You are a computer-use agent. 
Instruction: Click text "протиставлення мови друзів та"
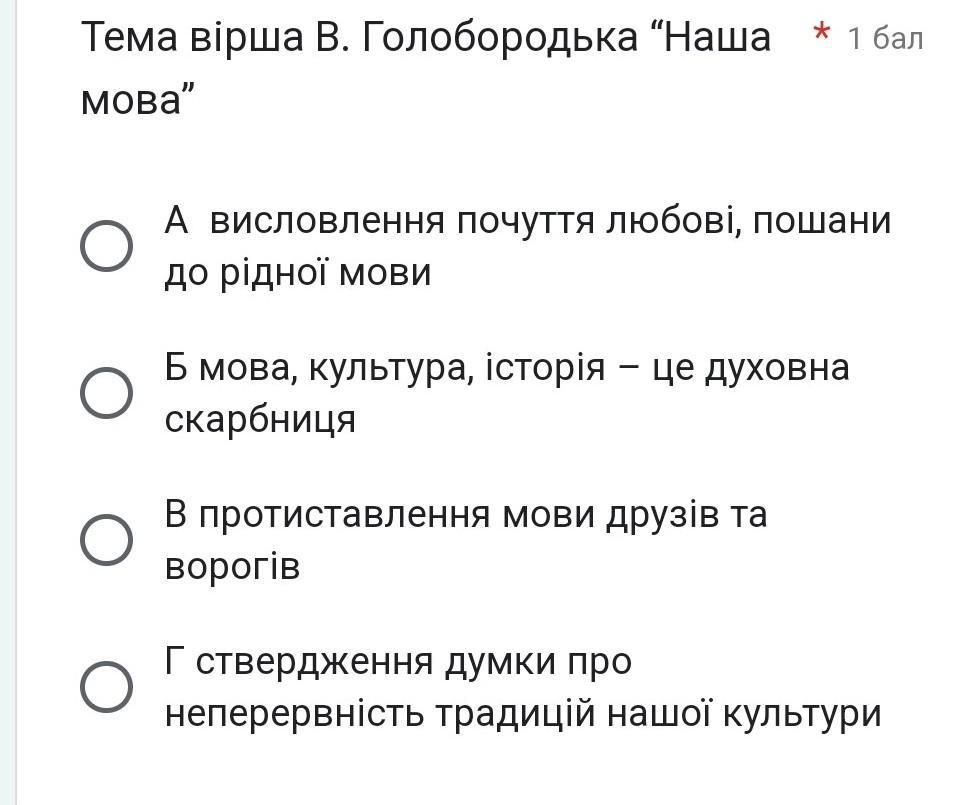482,515
